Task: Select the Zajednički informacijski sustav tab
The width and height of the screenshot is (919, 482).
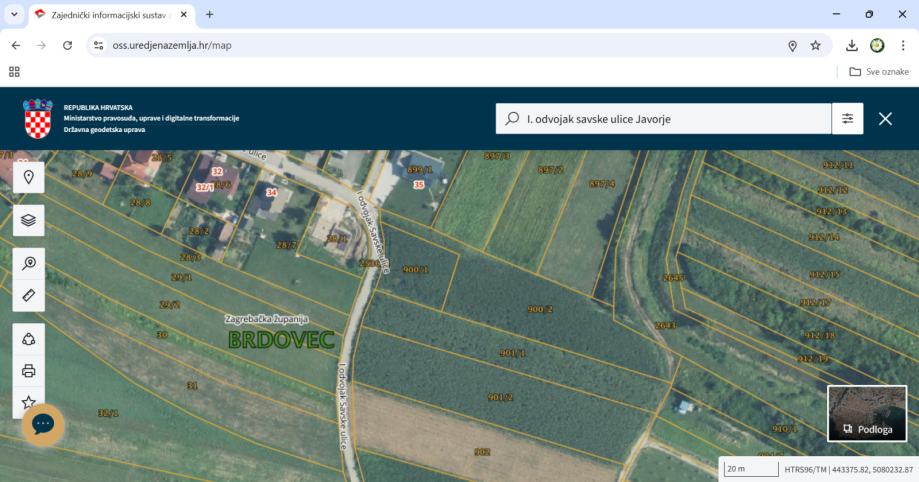Action: pos(111,15)
